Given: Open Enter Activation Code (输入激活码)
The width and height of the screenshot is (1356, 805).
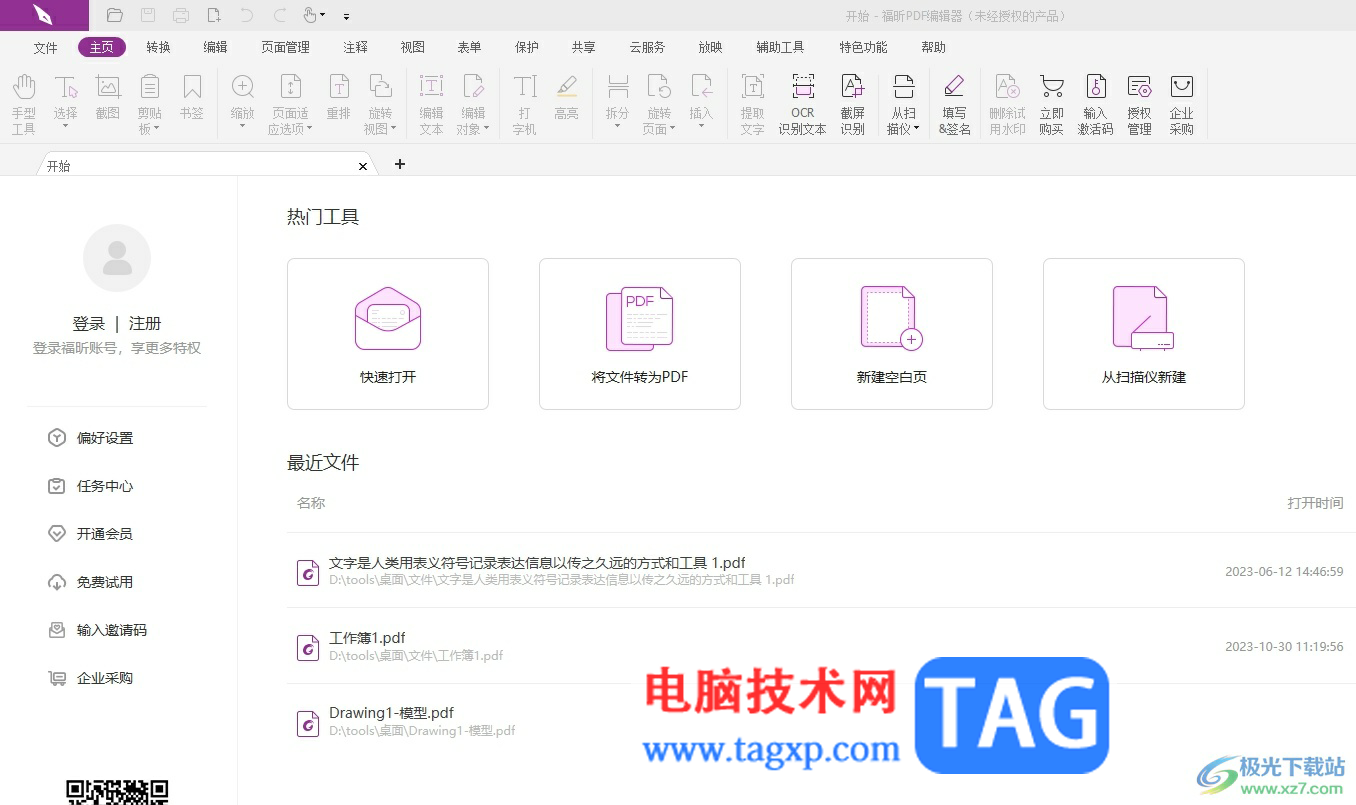Looking at the screenshot, I should 1095,104.
